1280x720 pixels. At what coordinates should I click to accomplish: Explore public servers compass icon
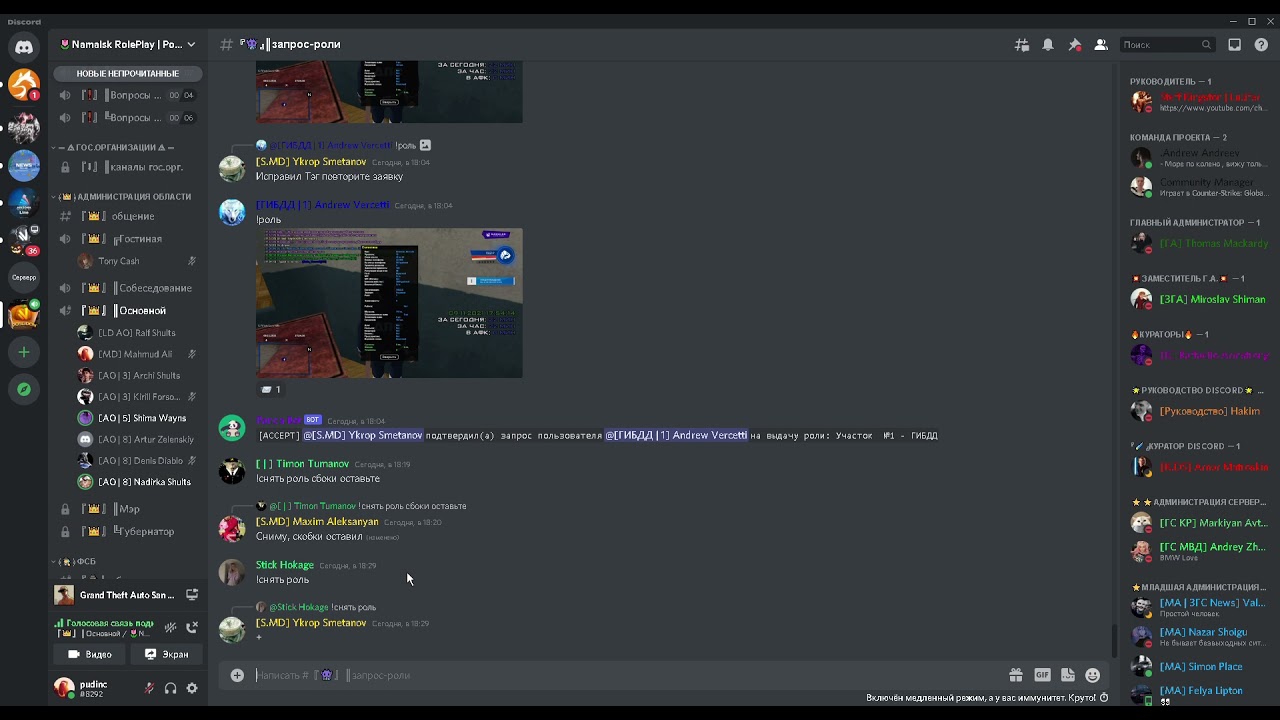24,389
